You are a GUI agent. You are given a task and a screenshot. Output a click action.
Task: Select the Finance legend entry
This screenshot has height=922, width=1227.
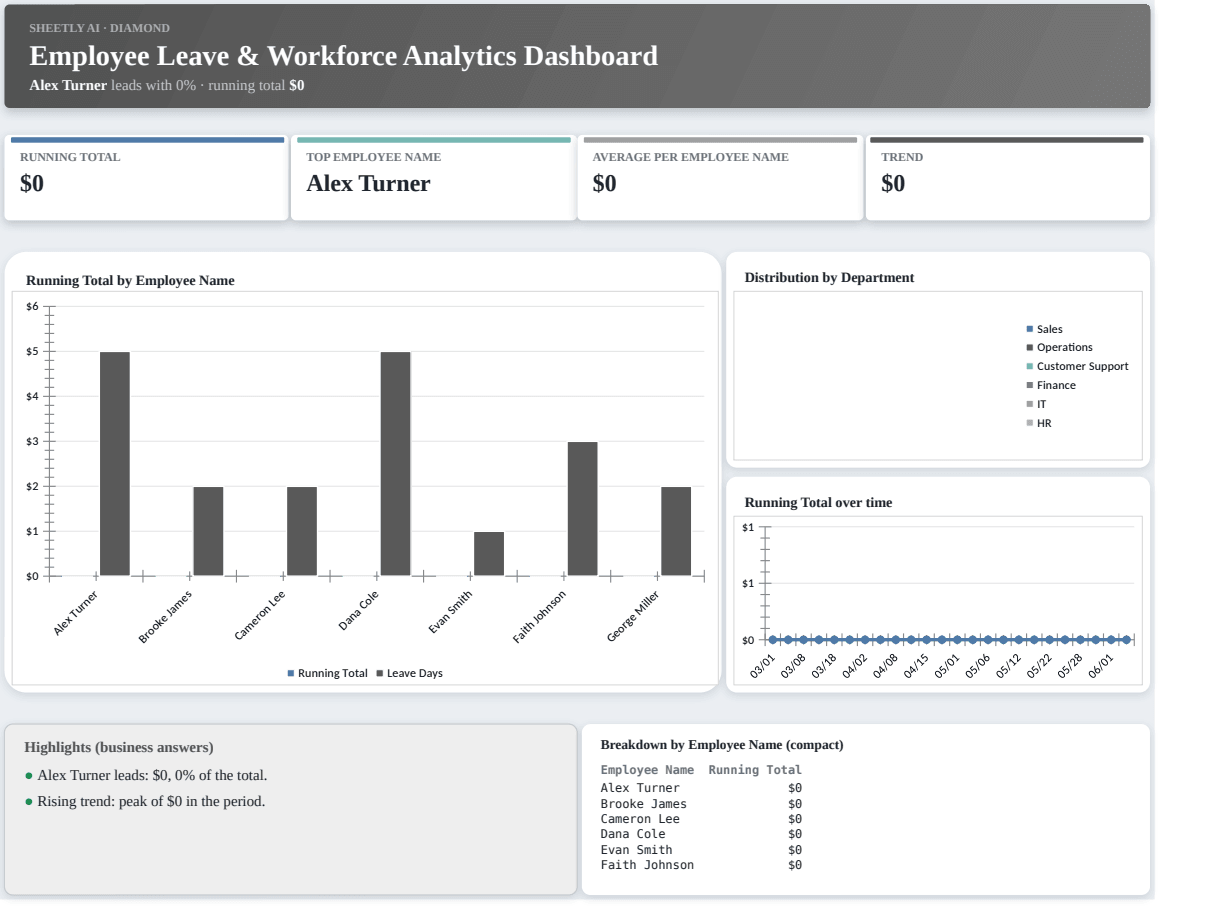[1051, 385]
